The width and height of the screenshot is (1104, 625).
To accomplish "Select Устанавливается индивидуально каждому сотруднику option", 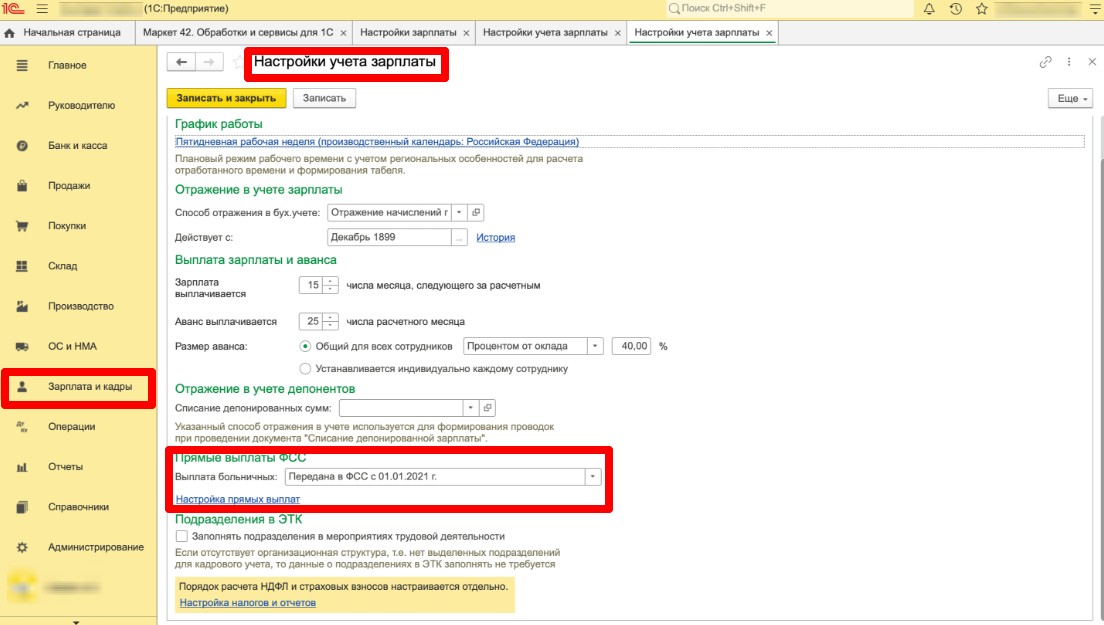I will [306, 368].
